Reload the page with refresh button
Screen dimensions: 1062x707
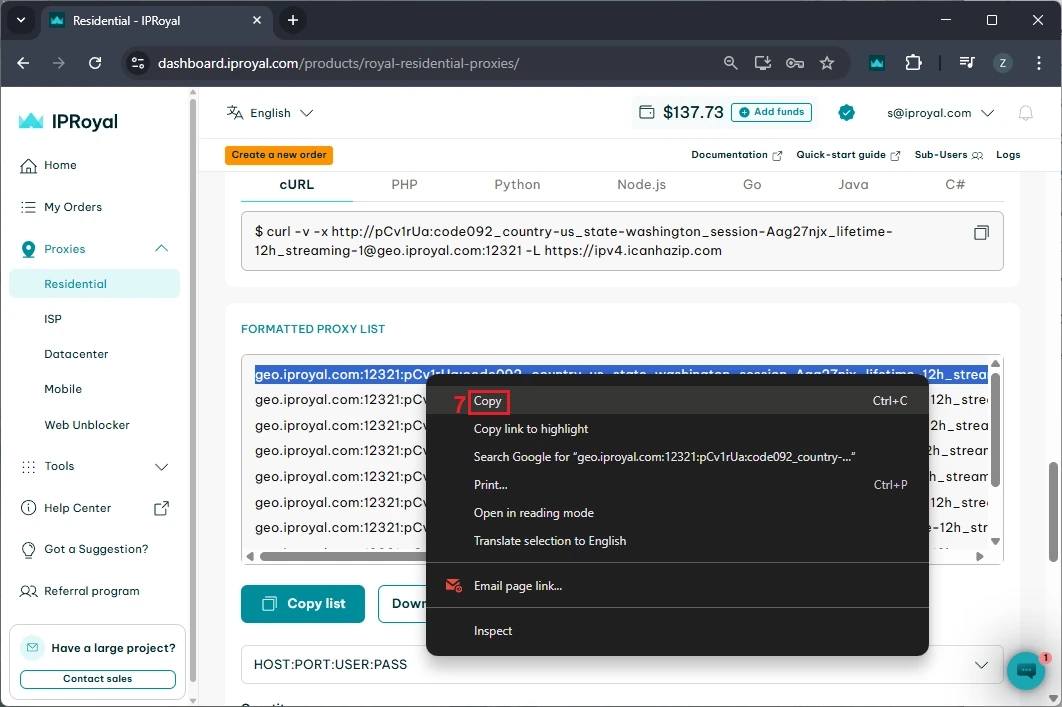[95, 63]
